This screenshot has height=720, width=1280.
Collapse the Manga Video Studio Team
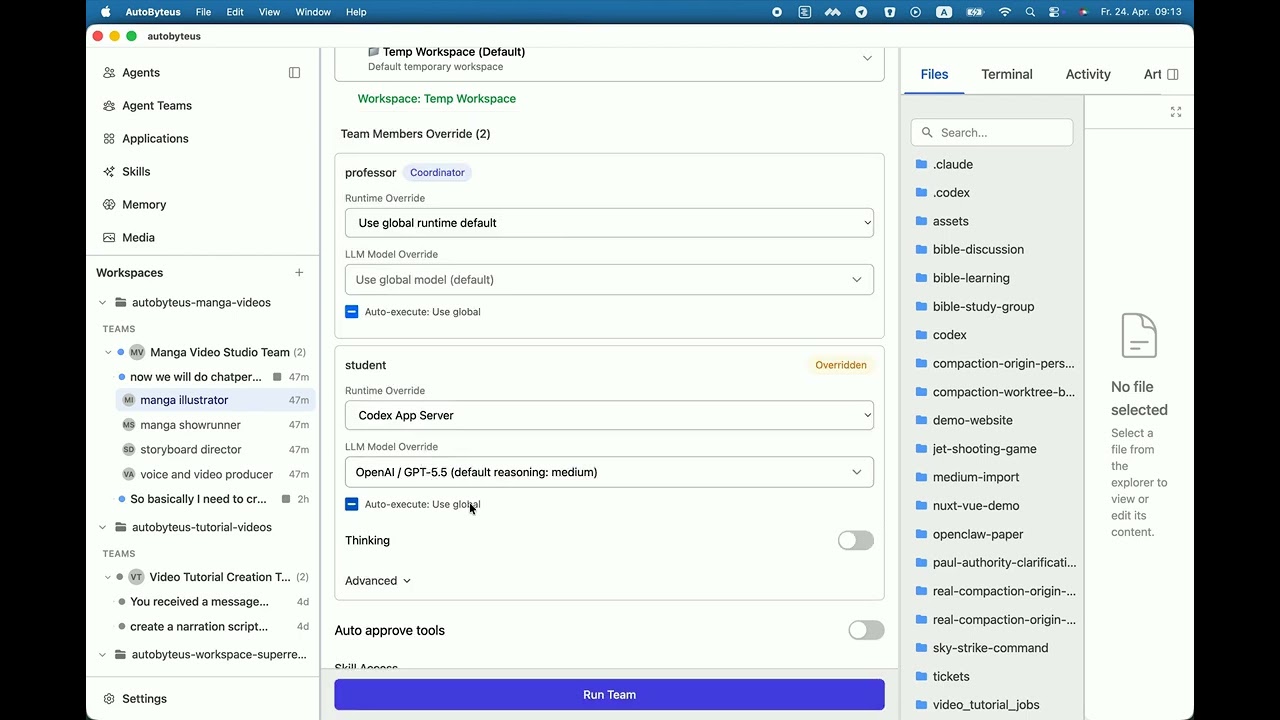(108, 352)
